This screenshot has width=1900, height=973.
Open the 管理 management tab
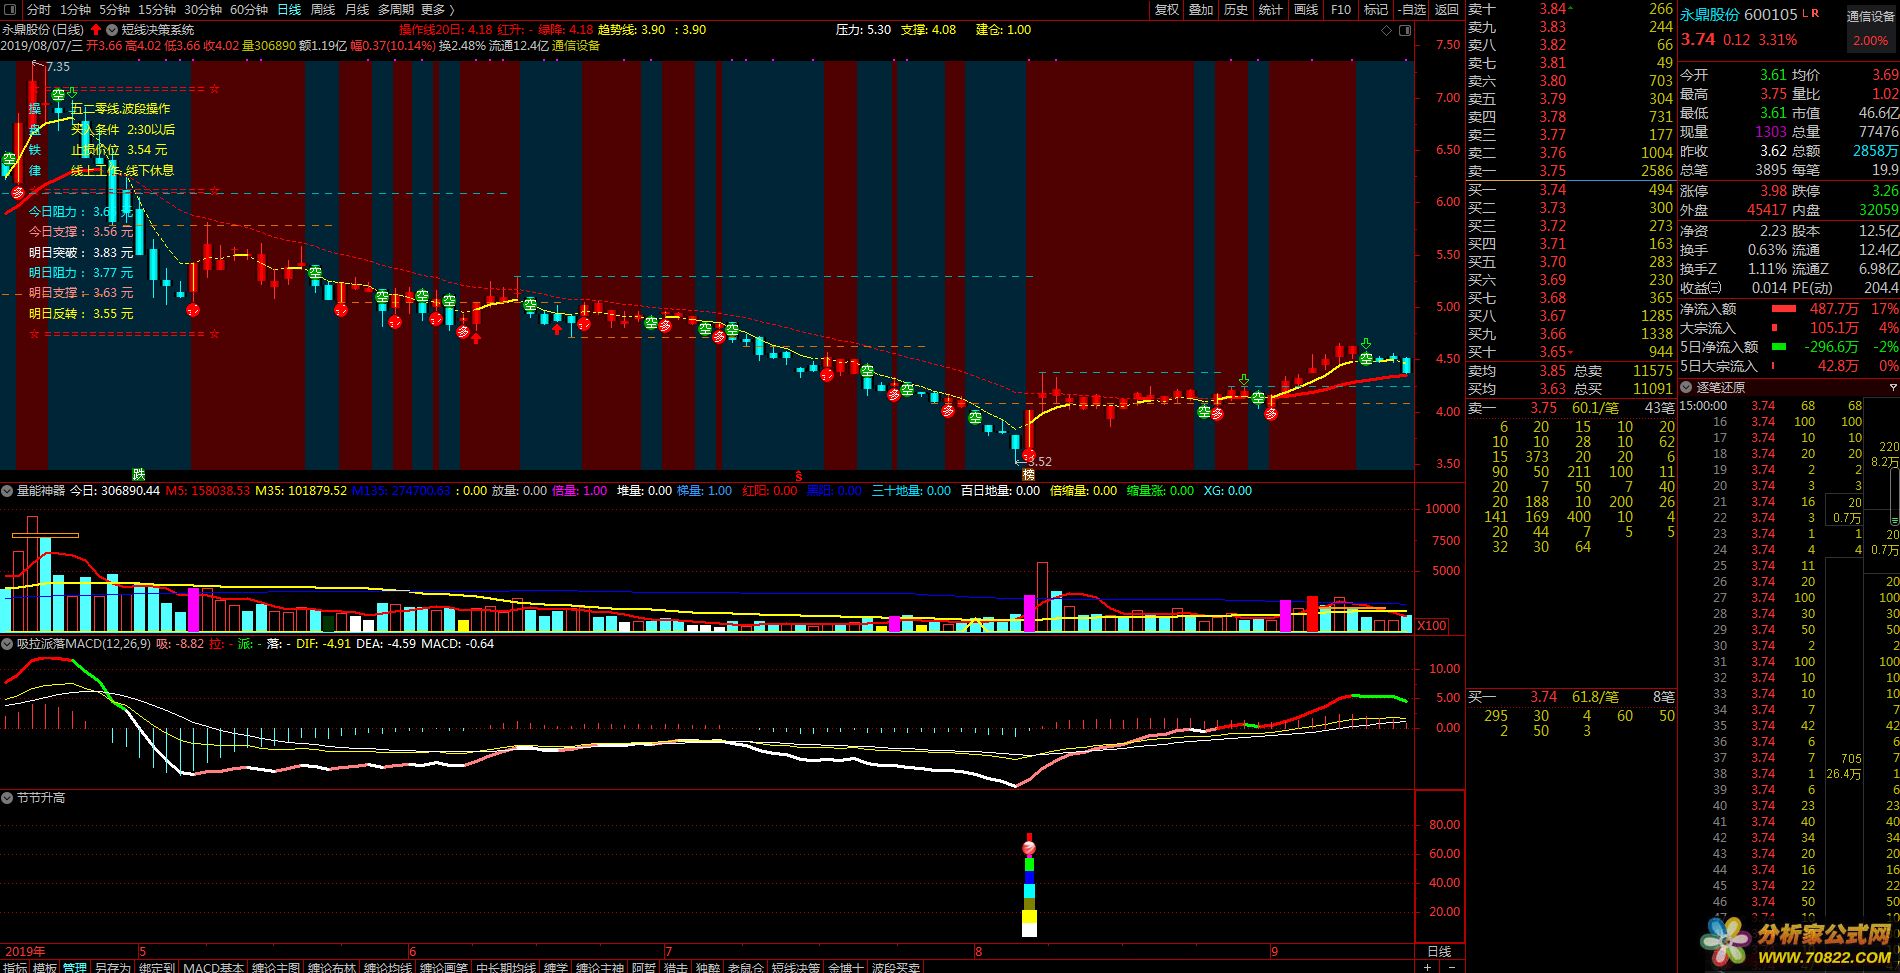(x=74, y=967)
